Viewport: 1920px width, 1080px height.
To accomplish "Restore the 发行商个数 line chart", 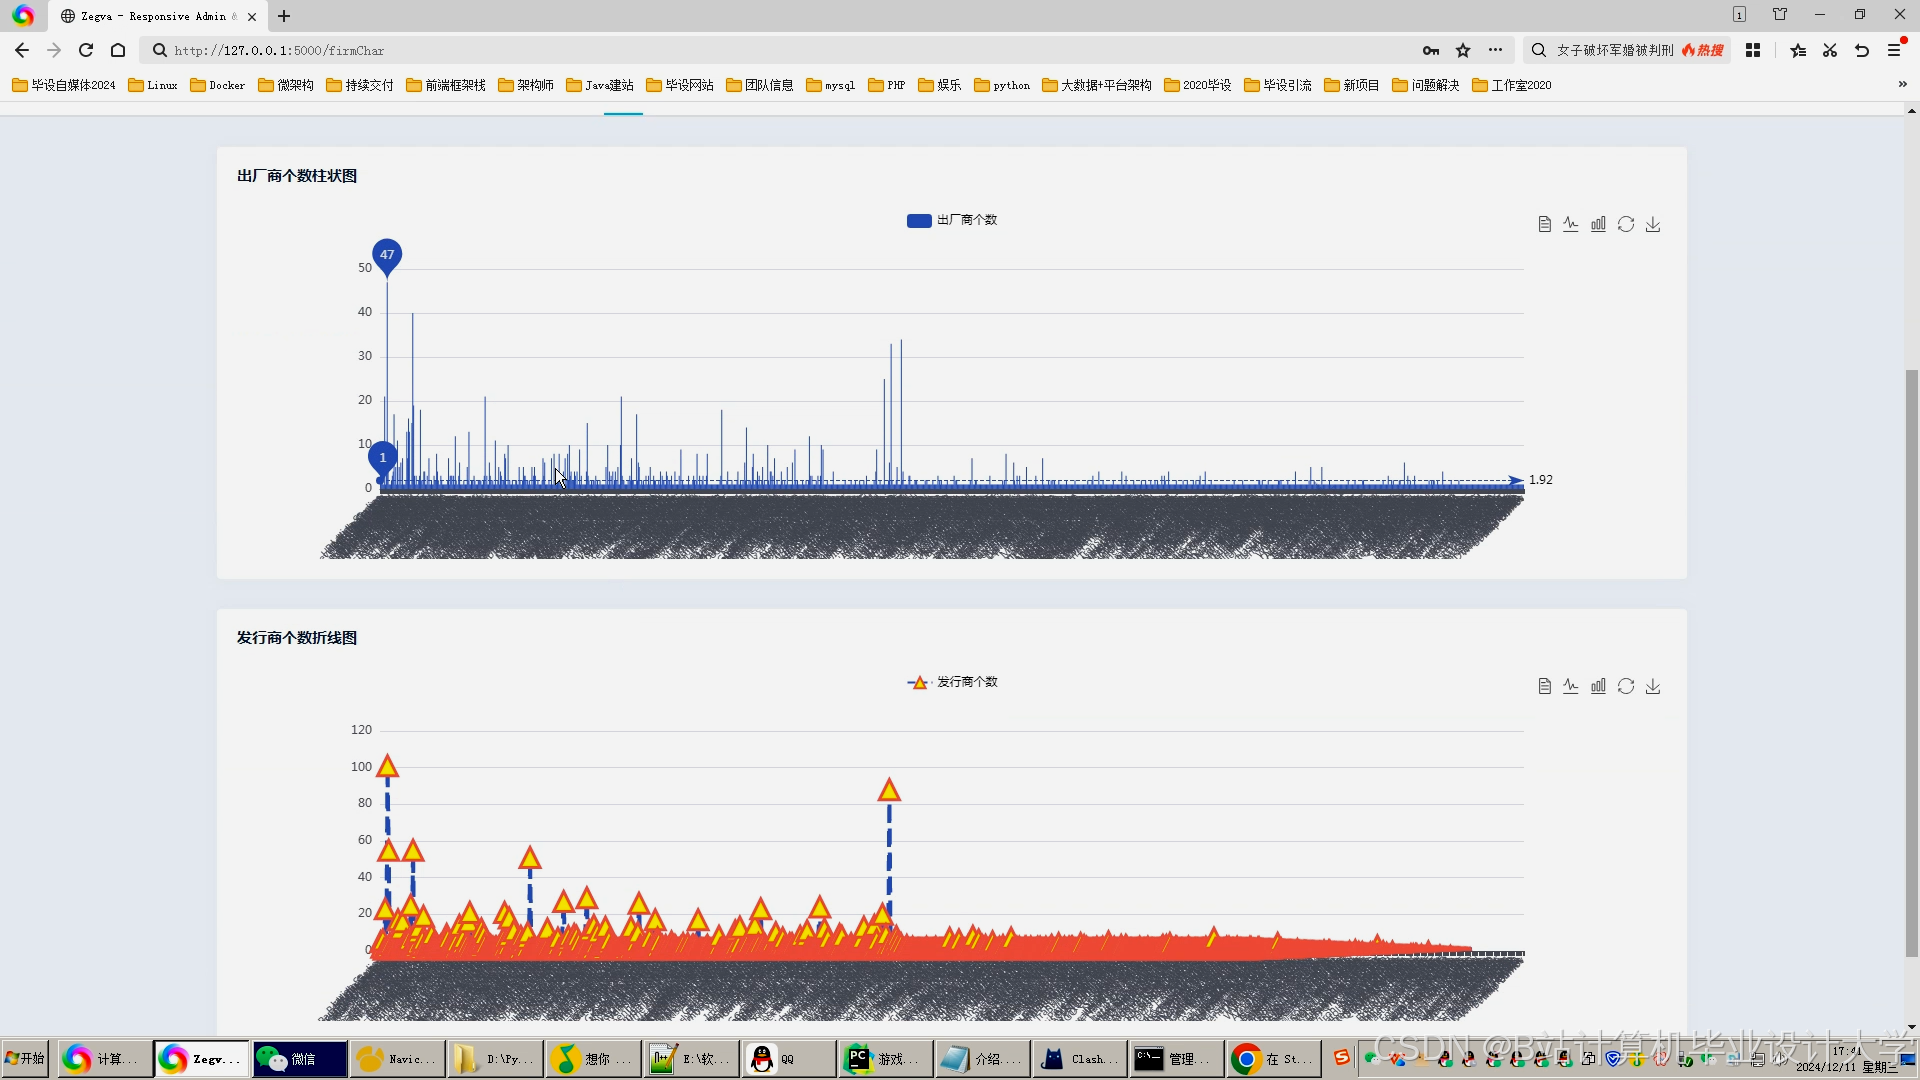I will (1626, 686).
